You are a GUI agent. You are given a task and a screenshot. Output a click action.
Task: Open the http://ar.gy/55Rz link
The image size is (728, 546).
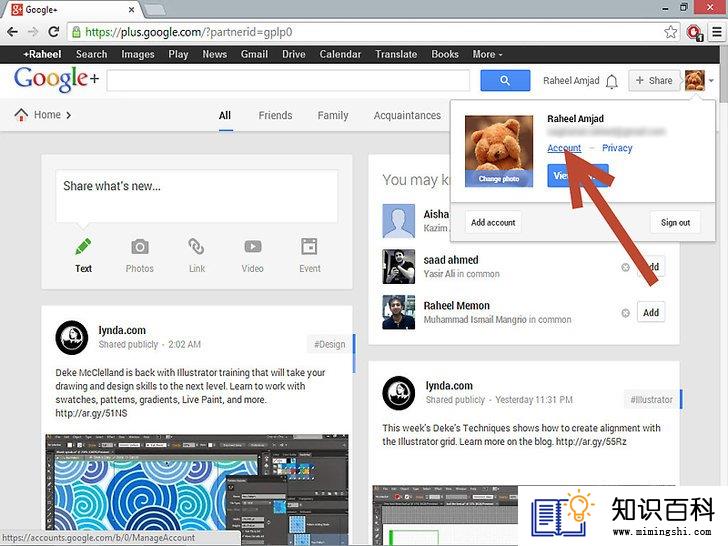point(591,442)
